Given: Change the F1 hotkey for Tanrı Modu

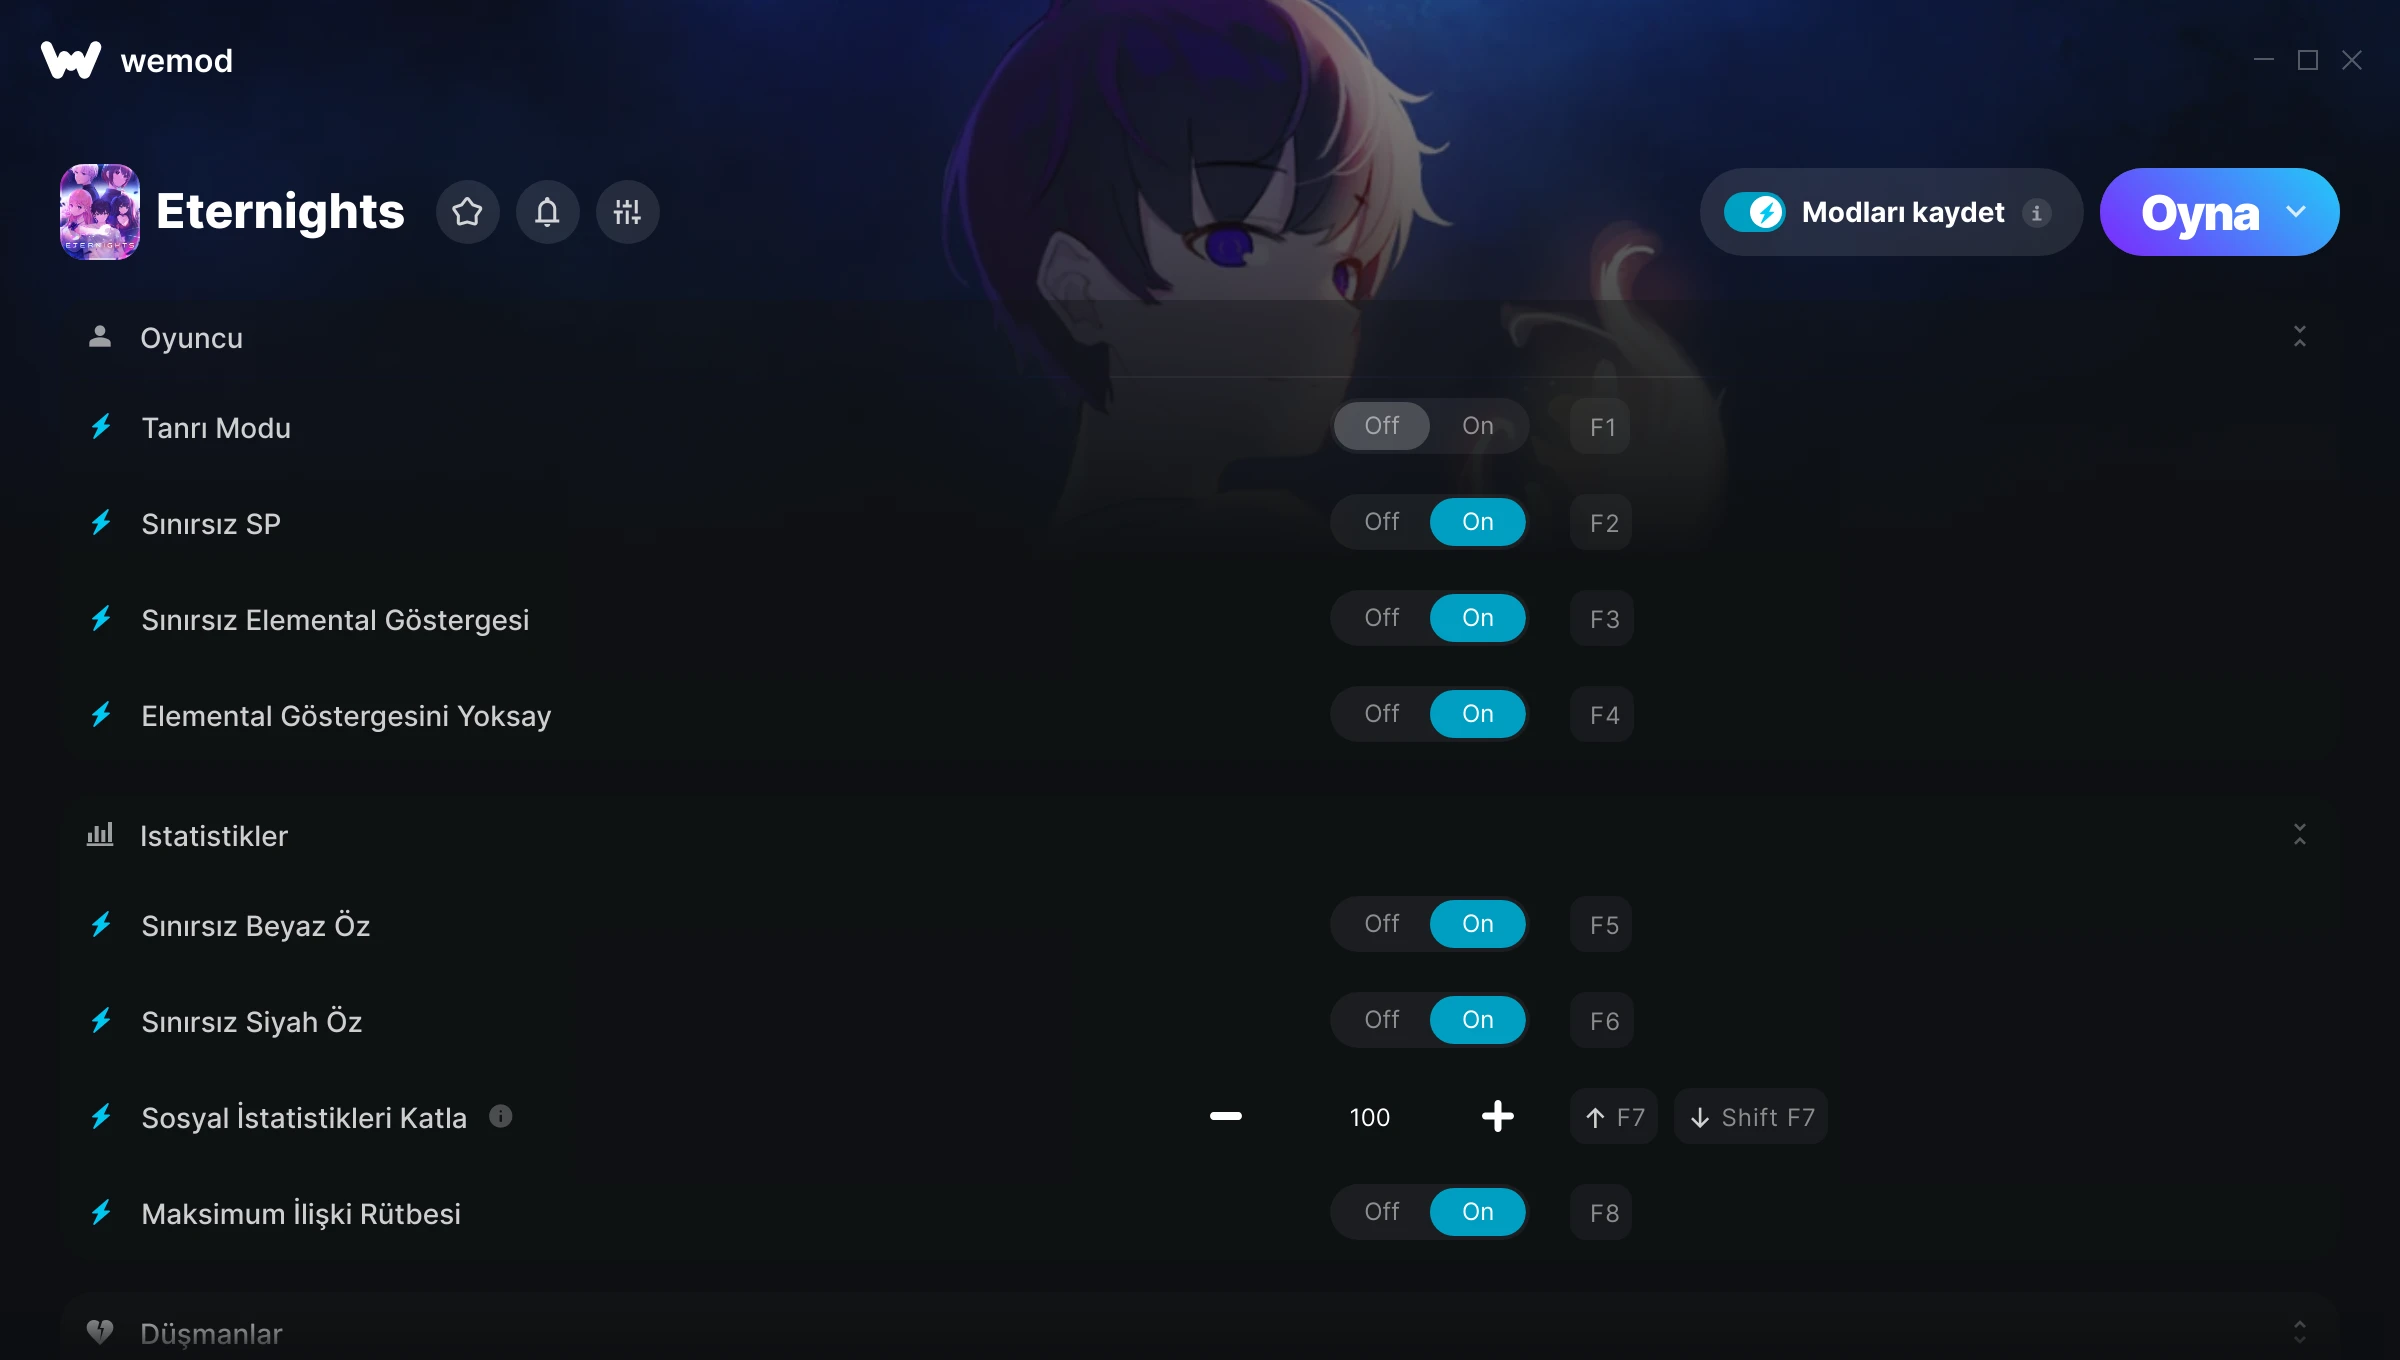Looking at the screenshot, I should 1601,427.
